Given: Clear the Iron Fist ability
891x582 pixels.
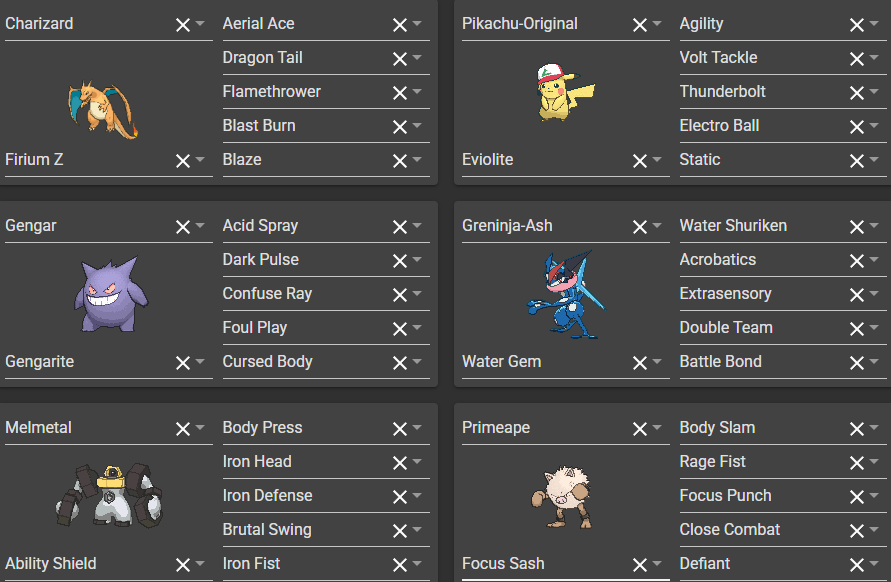Looking at the screenshot, I should coord(400,565).
